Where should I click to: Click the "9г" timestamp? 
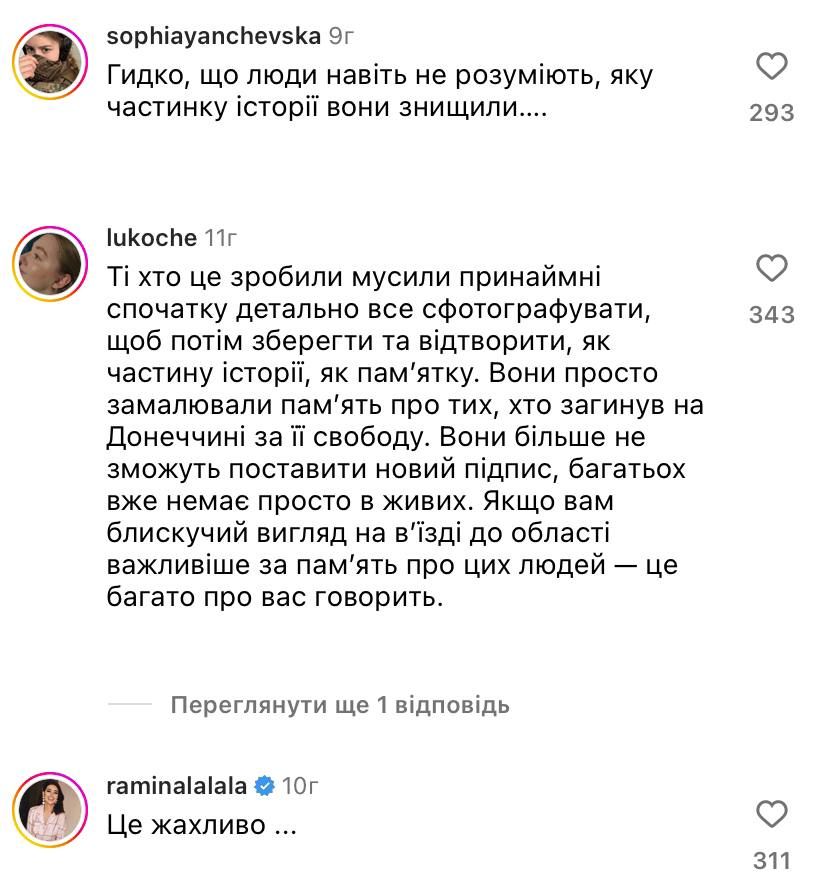[342, 37]
